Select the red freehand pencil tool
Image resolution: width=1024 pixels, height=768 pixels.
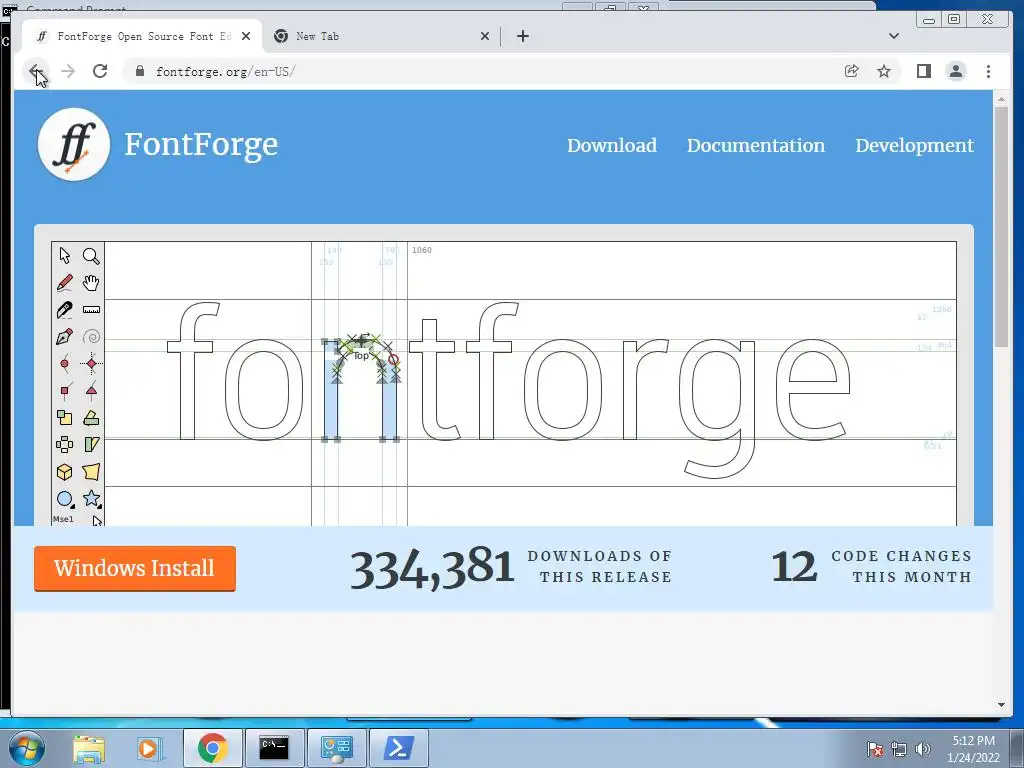(x=65, y=283)
